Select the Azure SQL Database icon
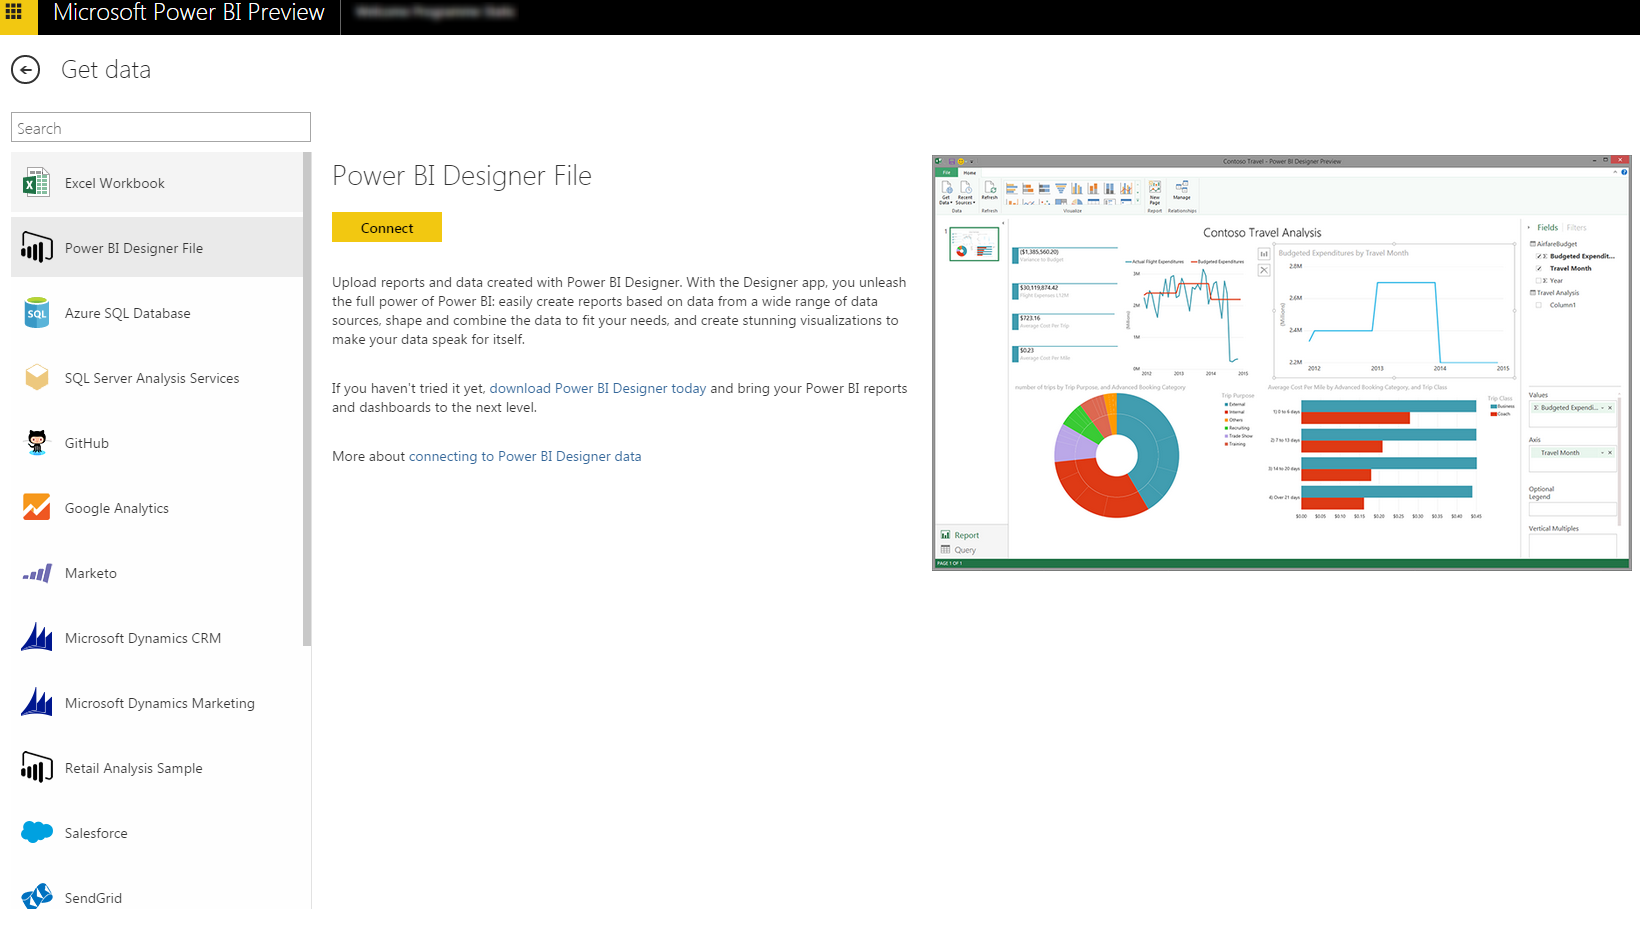 pyautogui.click(x=37, y=313)
